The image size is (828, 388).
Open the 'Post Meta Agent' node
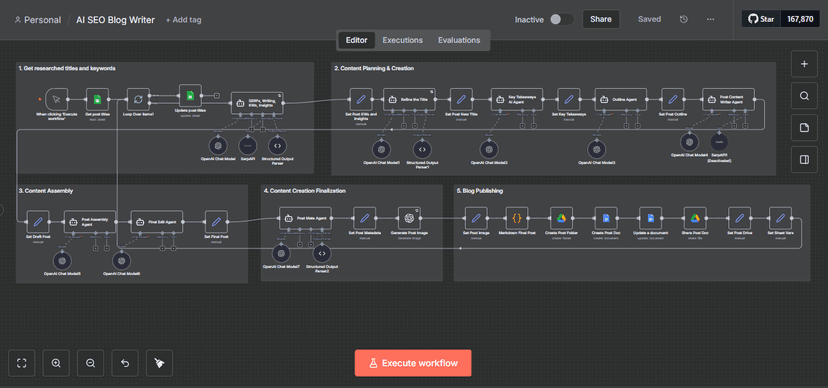pos(305,217)
